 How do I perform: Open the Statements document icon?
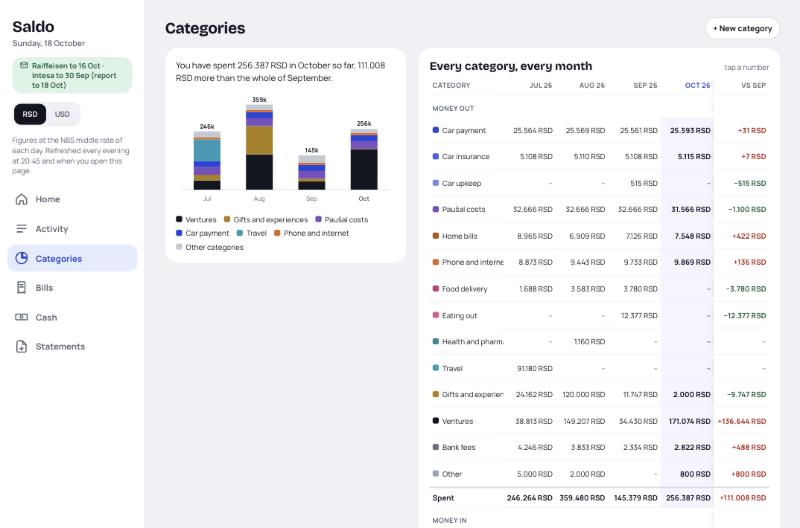21,346
